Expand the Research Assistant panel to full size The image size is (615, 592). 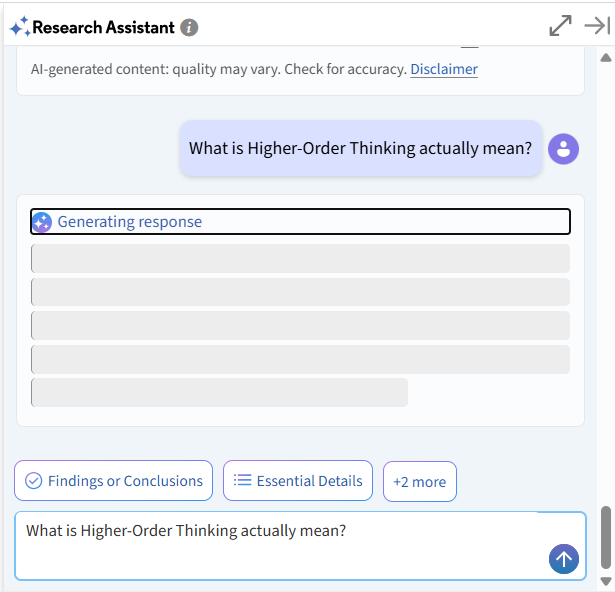pyautogui.click(x=560, y=26)
